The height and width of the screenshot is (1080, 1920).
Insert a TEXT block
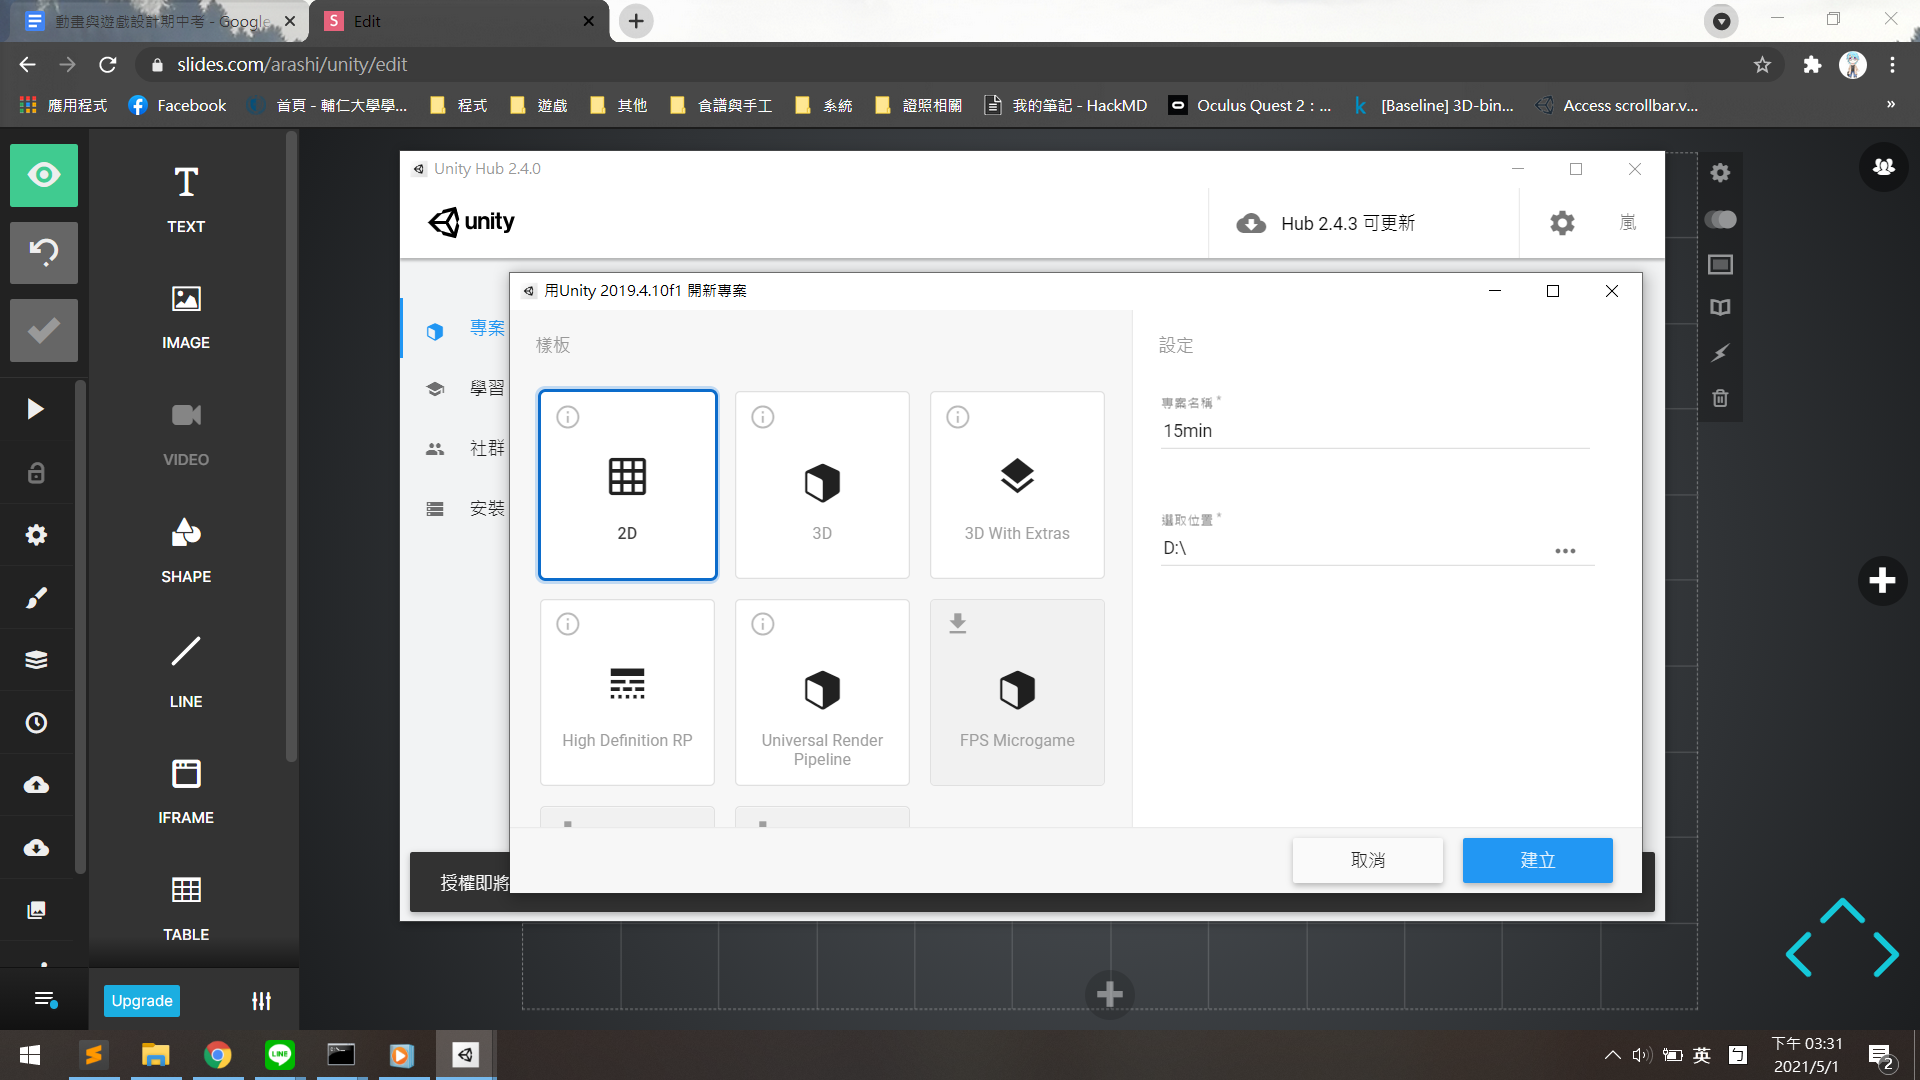[186, 198]
